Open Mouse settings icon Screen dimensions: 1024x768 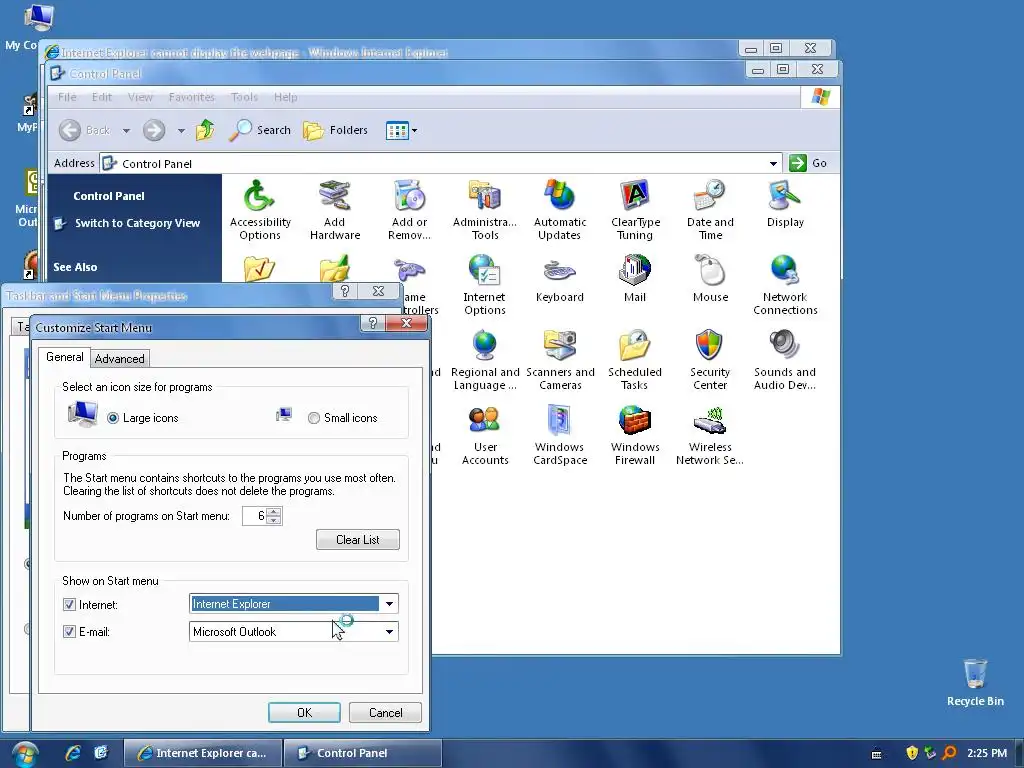(710, 279)
